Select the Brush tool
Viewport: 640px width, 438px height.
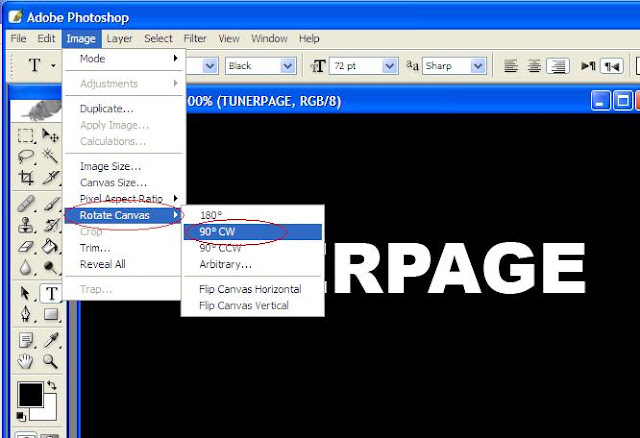click(51, 204)
